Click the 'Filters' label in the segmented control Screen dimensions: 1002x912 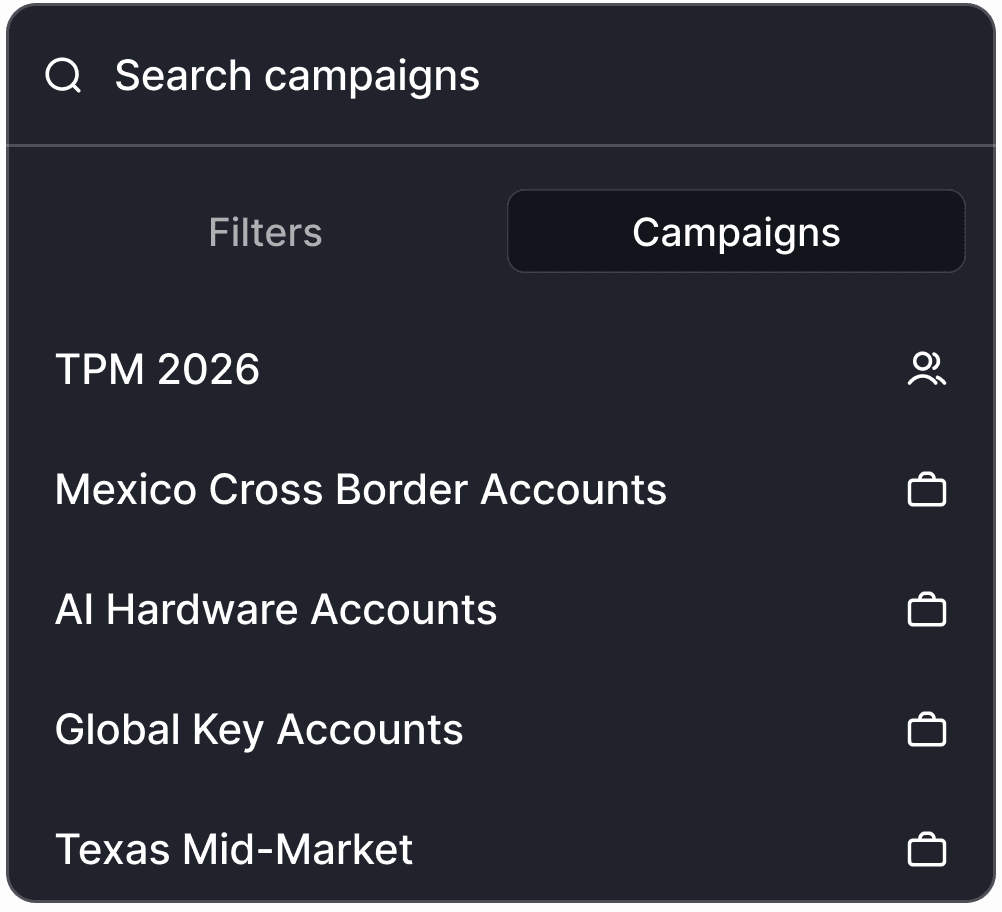(266, 232)
